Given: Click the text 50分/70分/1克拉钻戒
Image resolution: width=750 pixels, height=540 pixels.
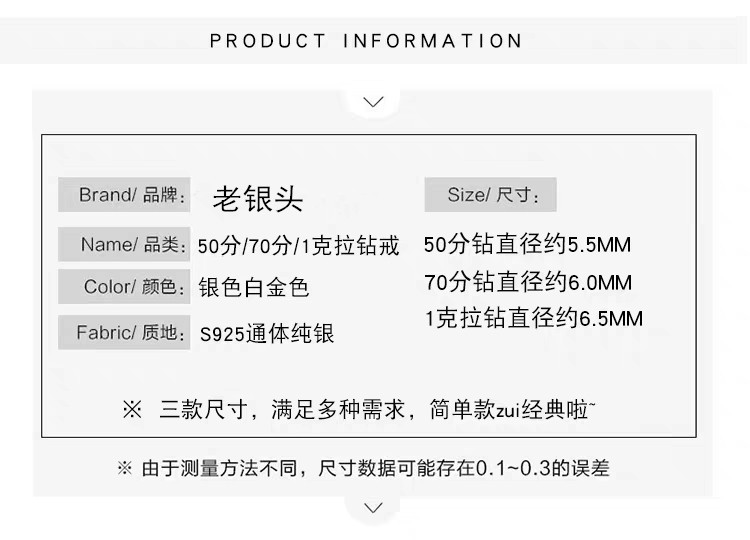Looking at the screenshot, I should pyautogui.click(x=298, y=246).
